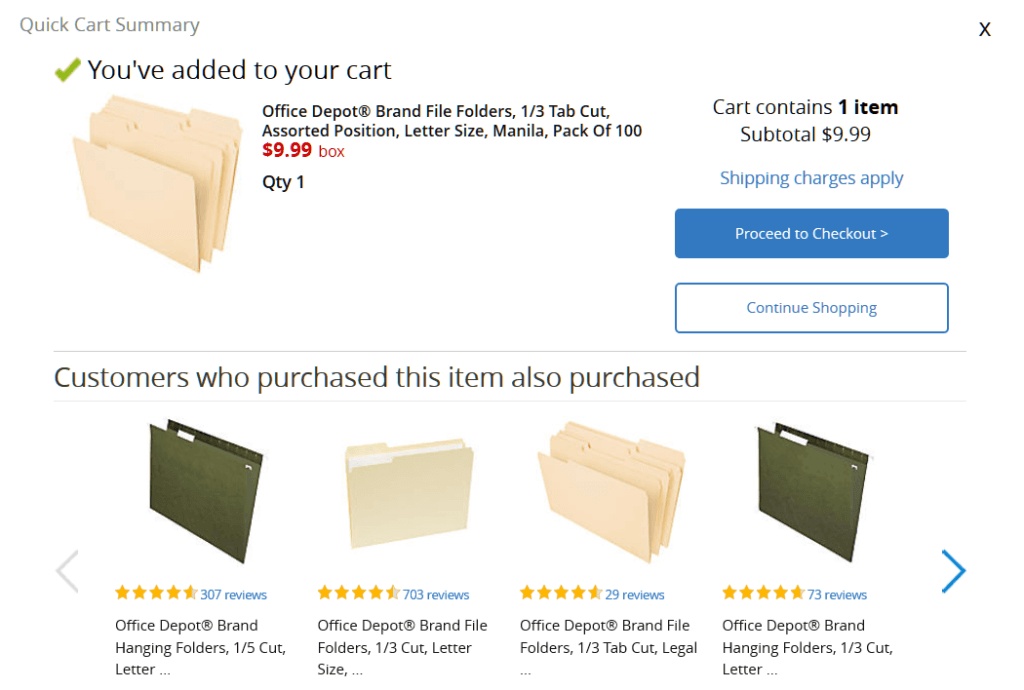The height and width of the screenshot is (690, 1024).
Task: Proceed to Checkout
Action: [811, 233]
